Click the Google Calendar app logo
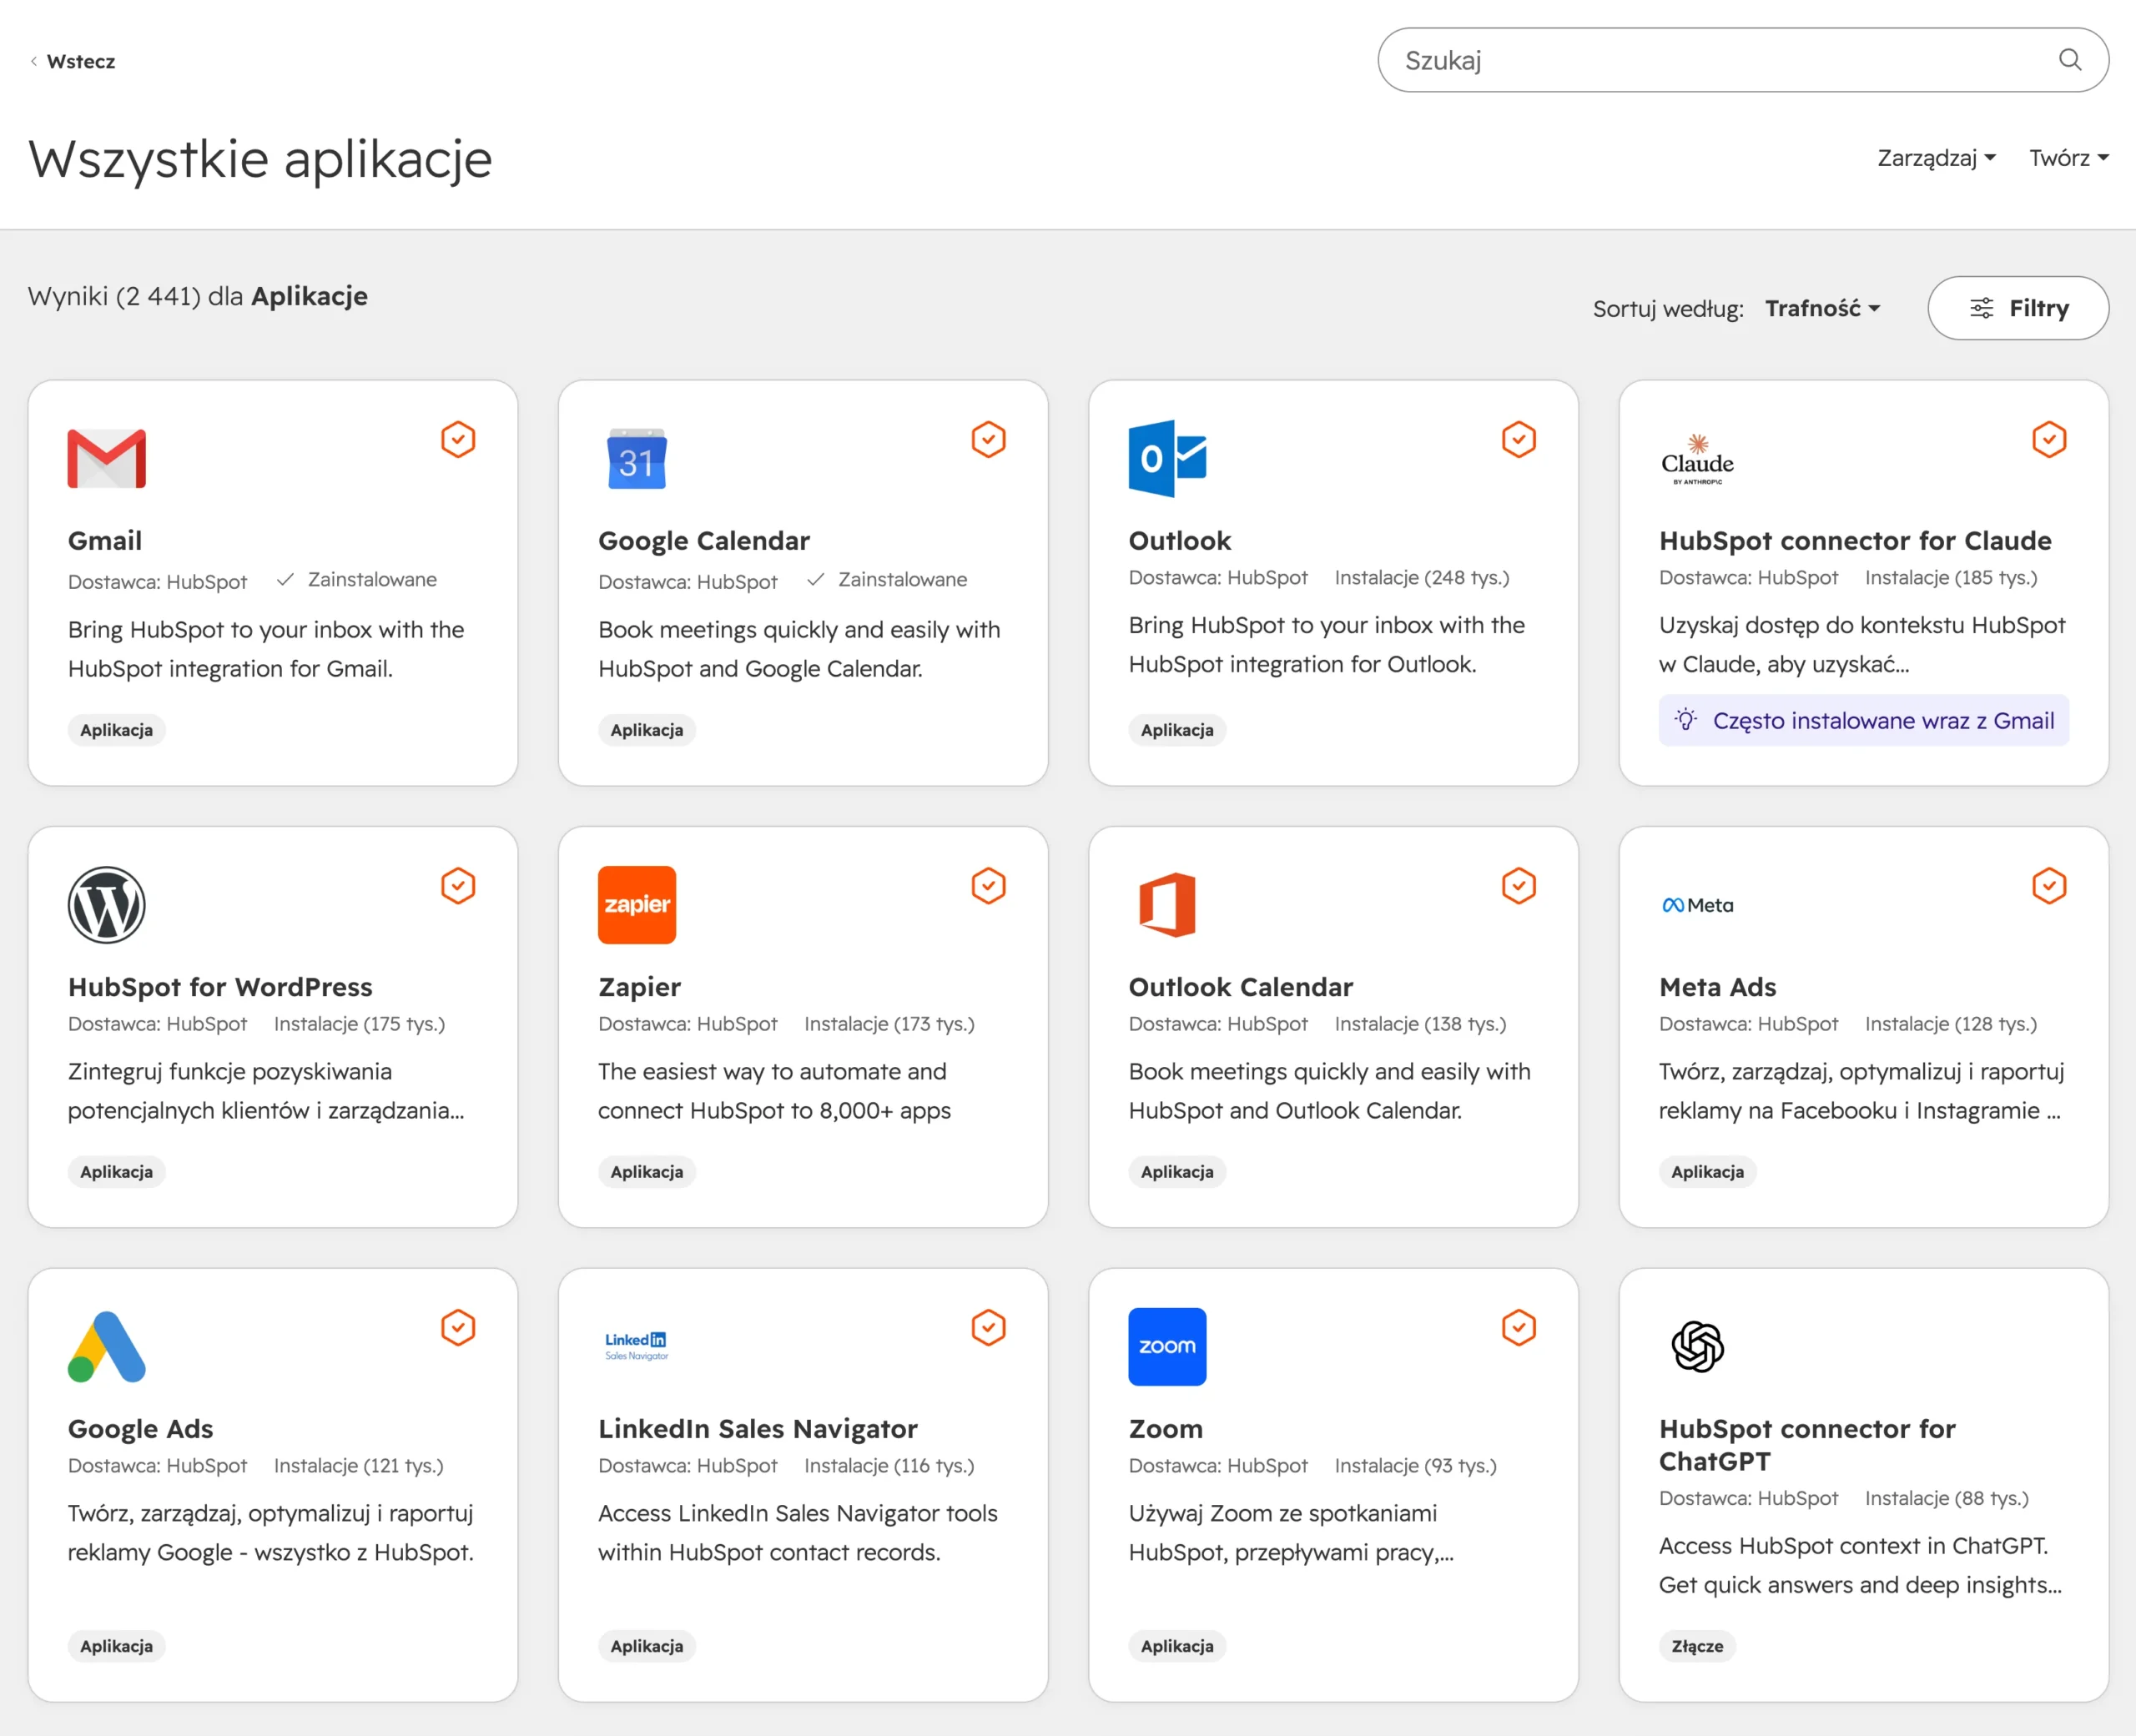The height and width of the screenshot is (1736, 2136). tap(637, 459)
